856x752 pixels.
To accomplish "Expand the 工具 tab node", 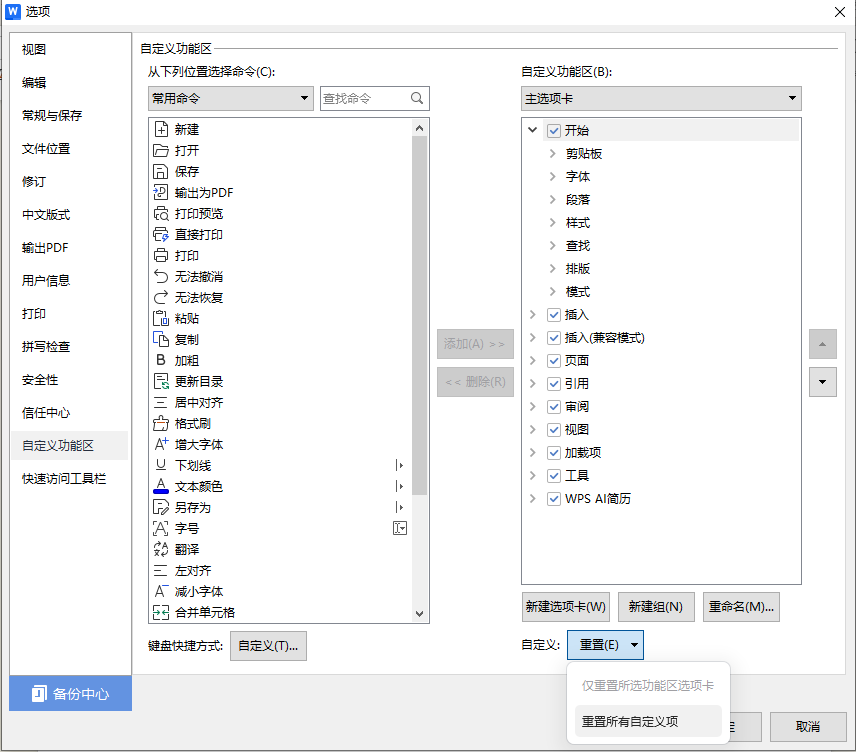I will 532,476.
